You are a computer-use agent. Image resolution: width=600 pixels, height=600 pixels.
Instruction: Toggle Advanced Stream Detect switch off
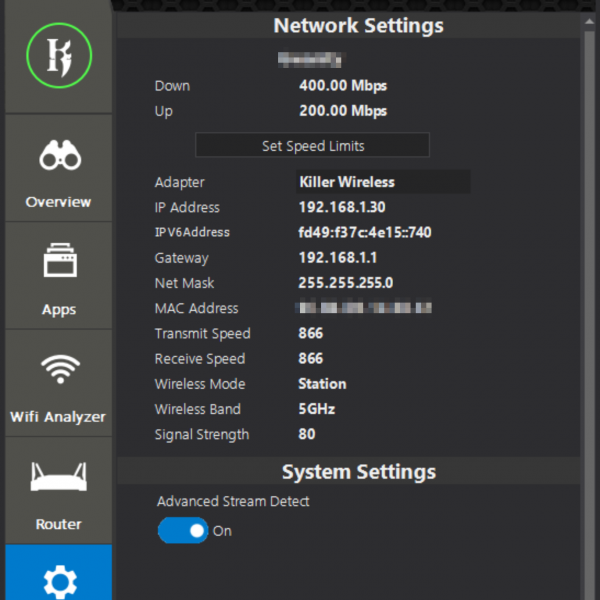183,531
